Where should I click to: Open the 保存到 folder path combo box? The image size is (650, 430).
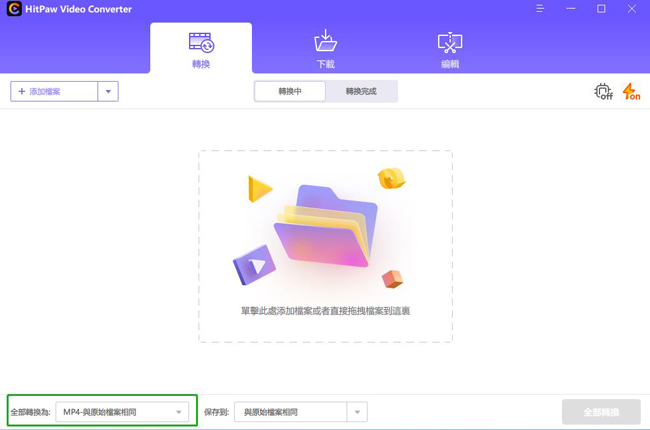point(290,412)
